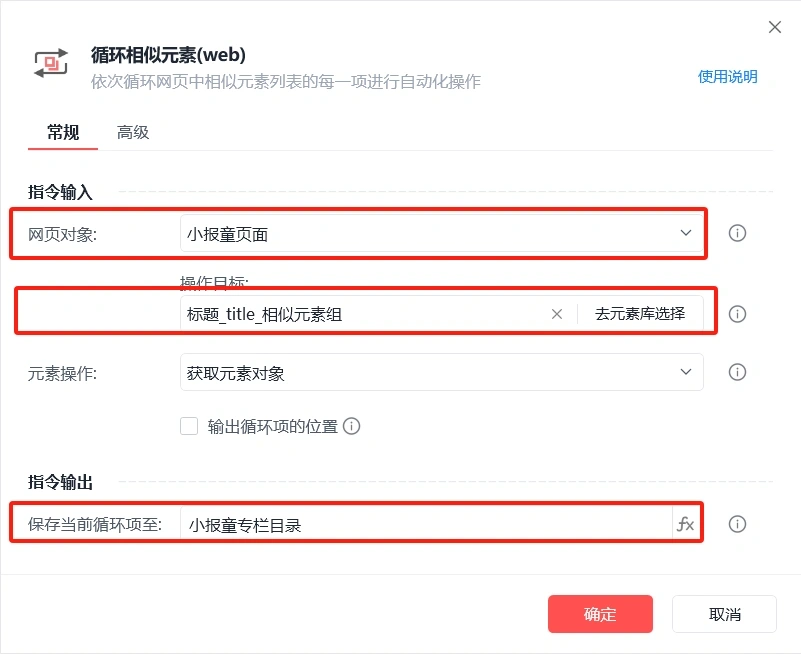Click the 去元素库选择 button

(640, 314)
